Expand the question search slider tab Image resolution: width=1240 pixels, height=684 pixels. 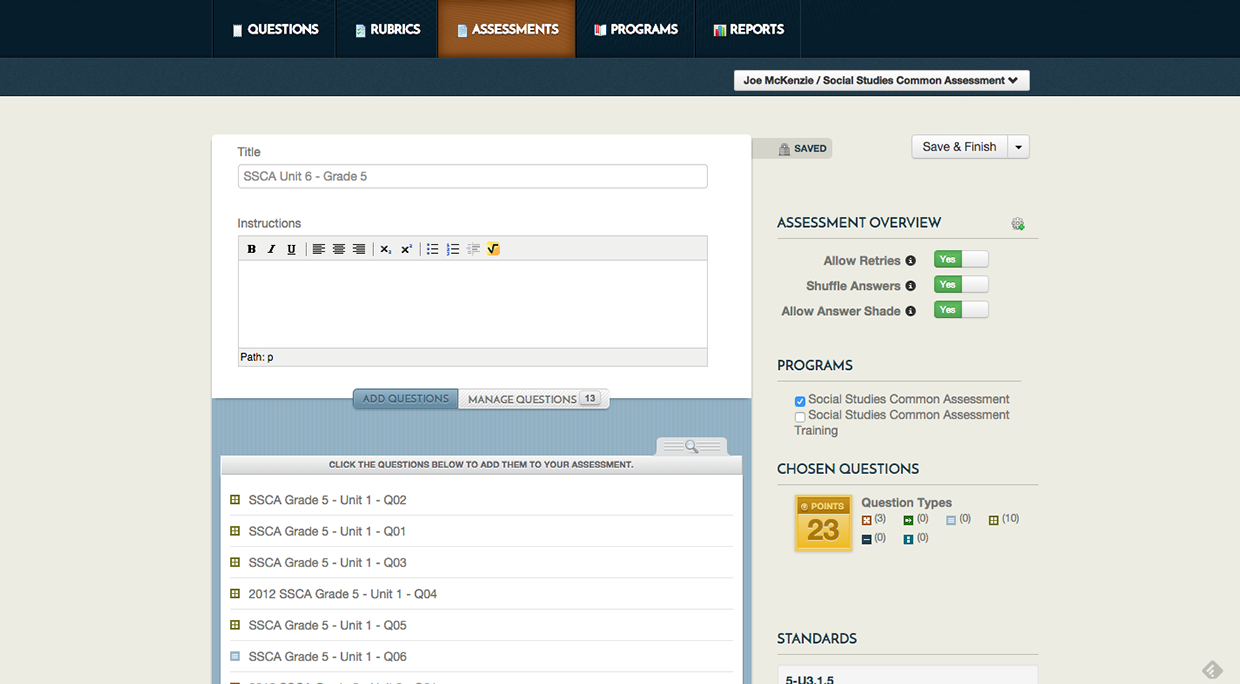pyautogui.click(x=691, y=446)
